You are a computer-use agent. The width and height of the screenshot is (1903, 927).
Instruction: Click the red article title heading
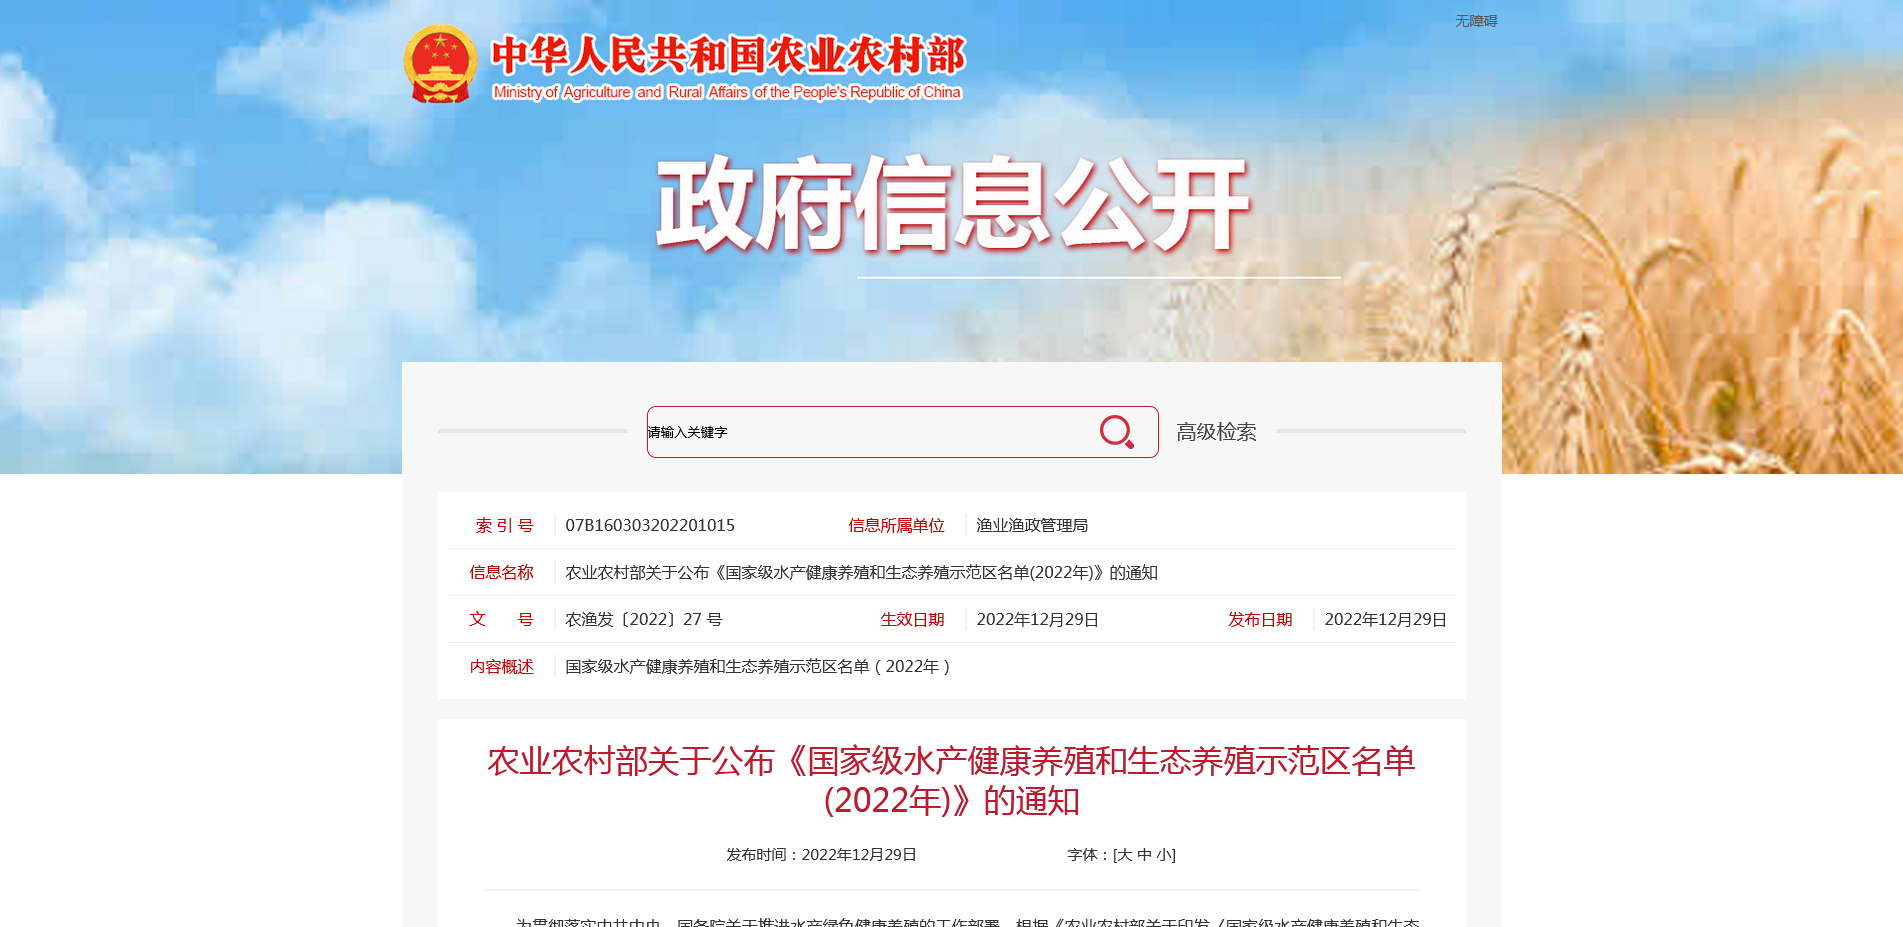[951, 780]
